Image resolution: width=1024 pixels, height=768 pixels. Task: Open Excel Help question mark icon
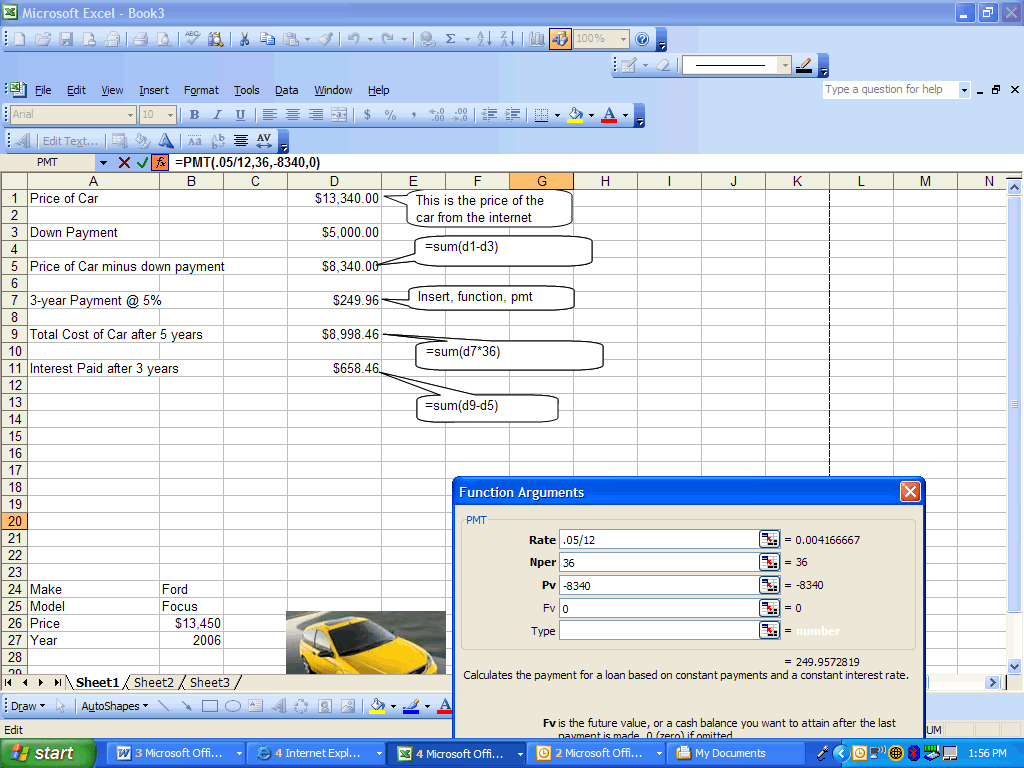click(642, 39)
